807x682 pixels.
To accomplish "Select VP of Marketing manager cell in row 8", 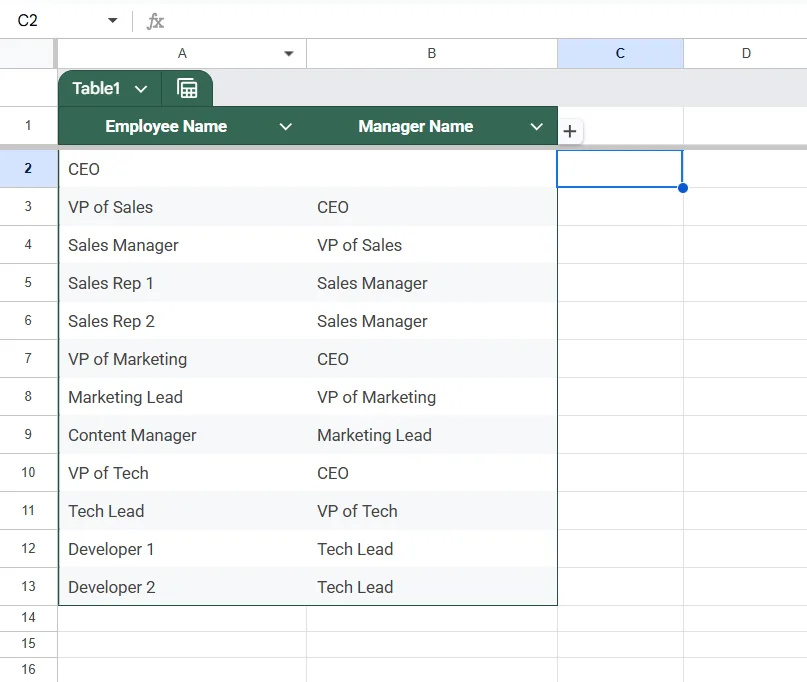I will tap(432, 397).
